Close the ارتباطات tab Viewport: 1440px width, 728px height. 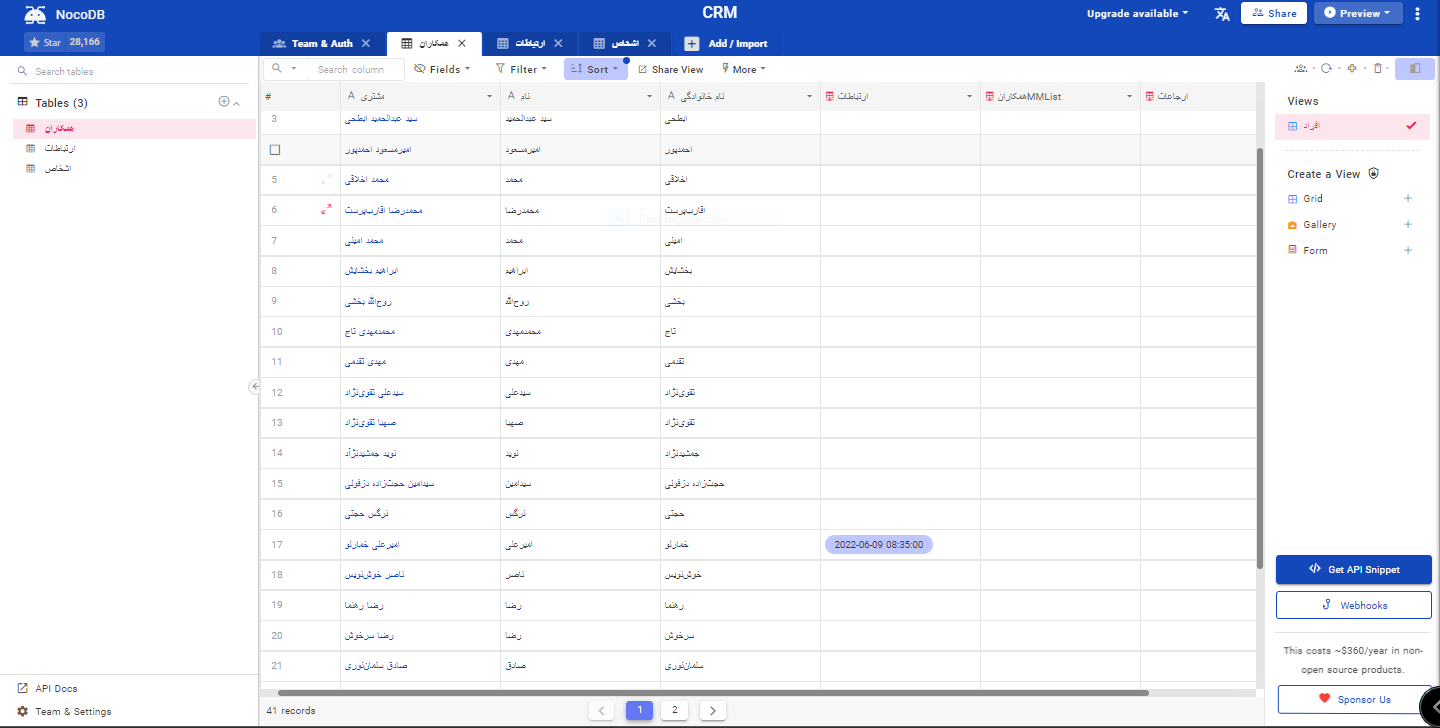(558, 44)
